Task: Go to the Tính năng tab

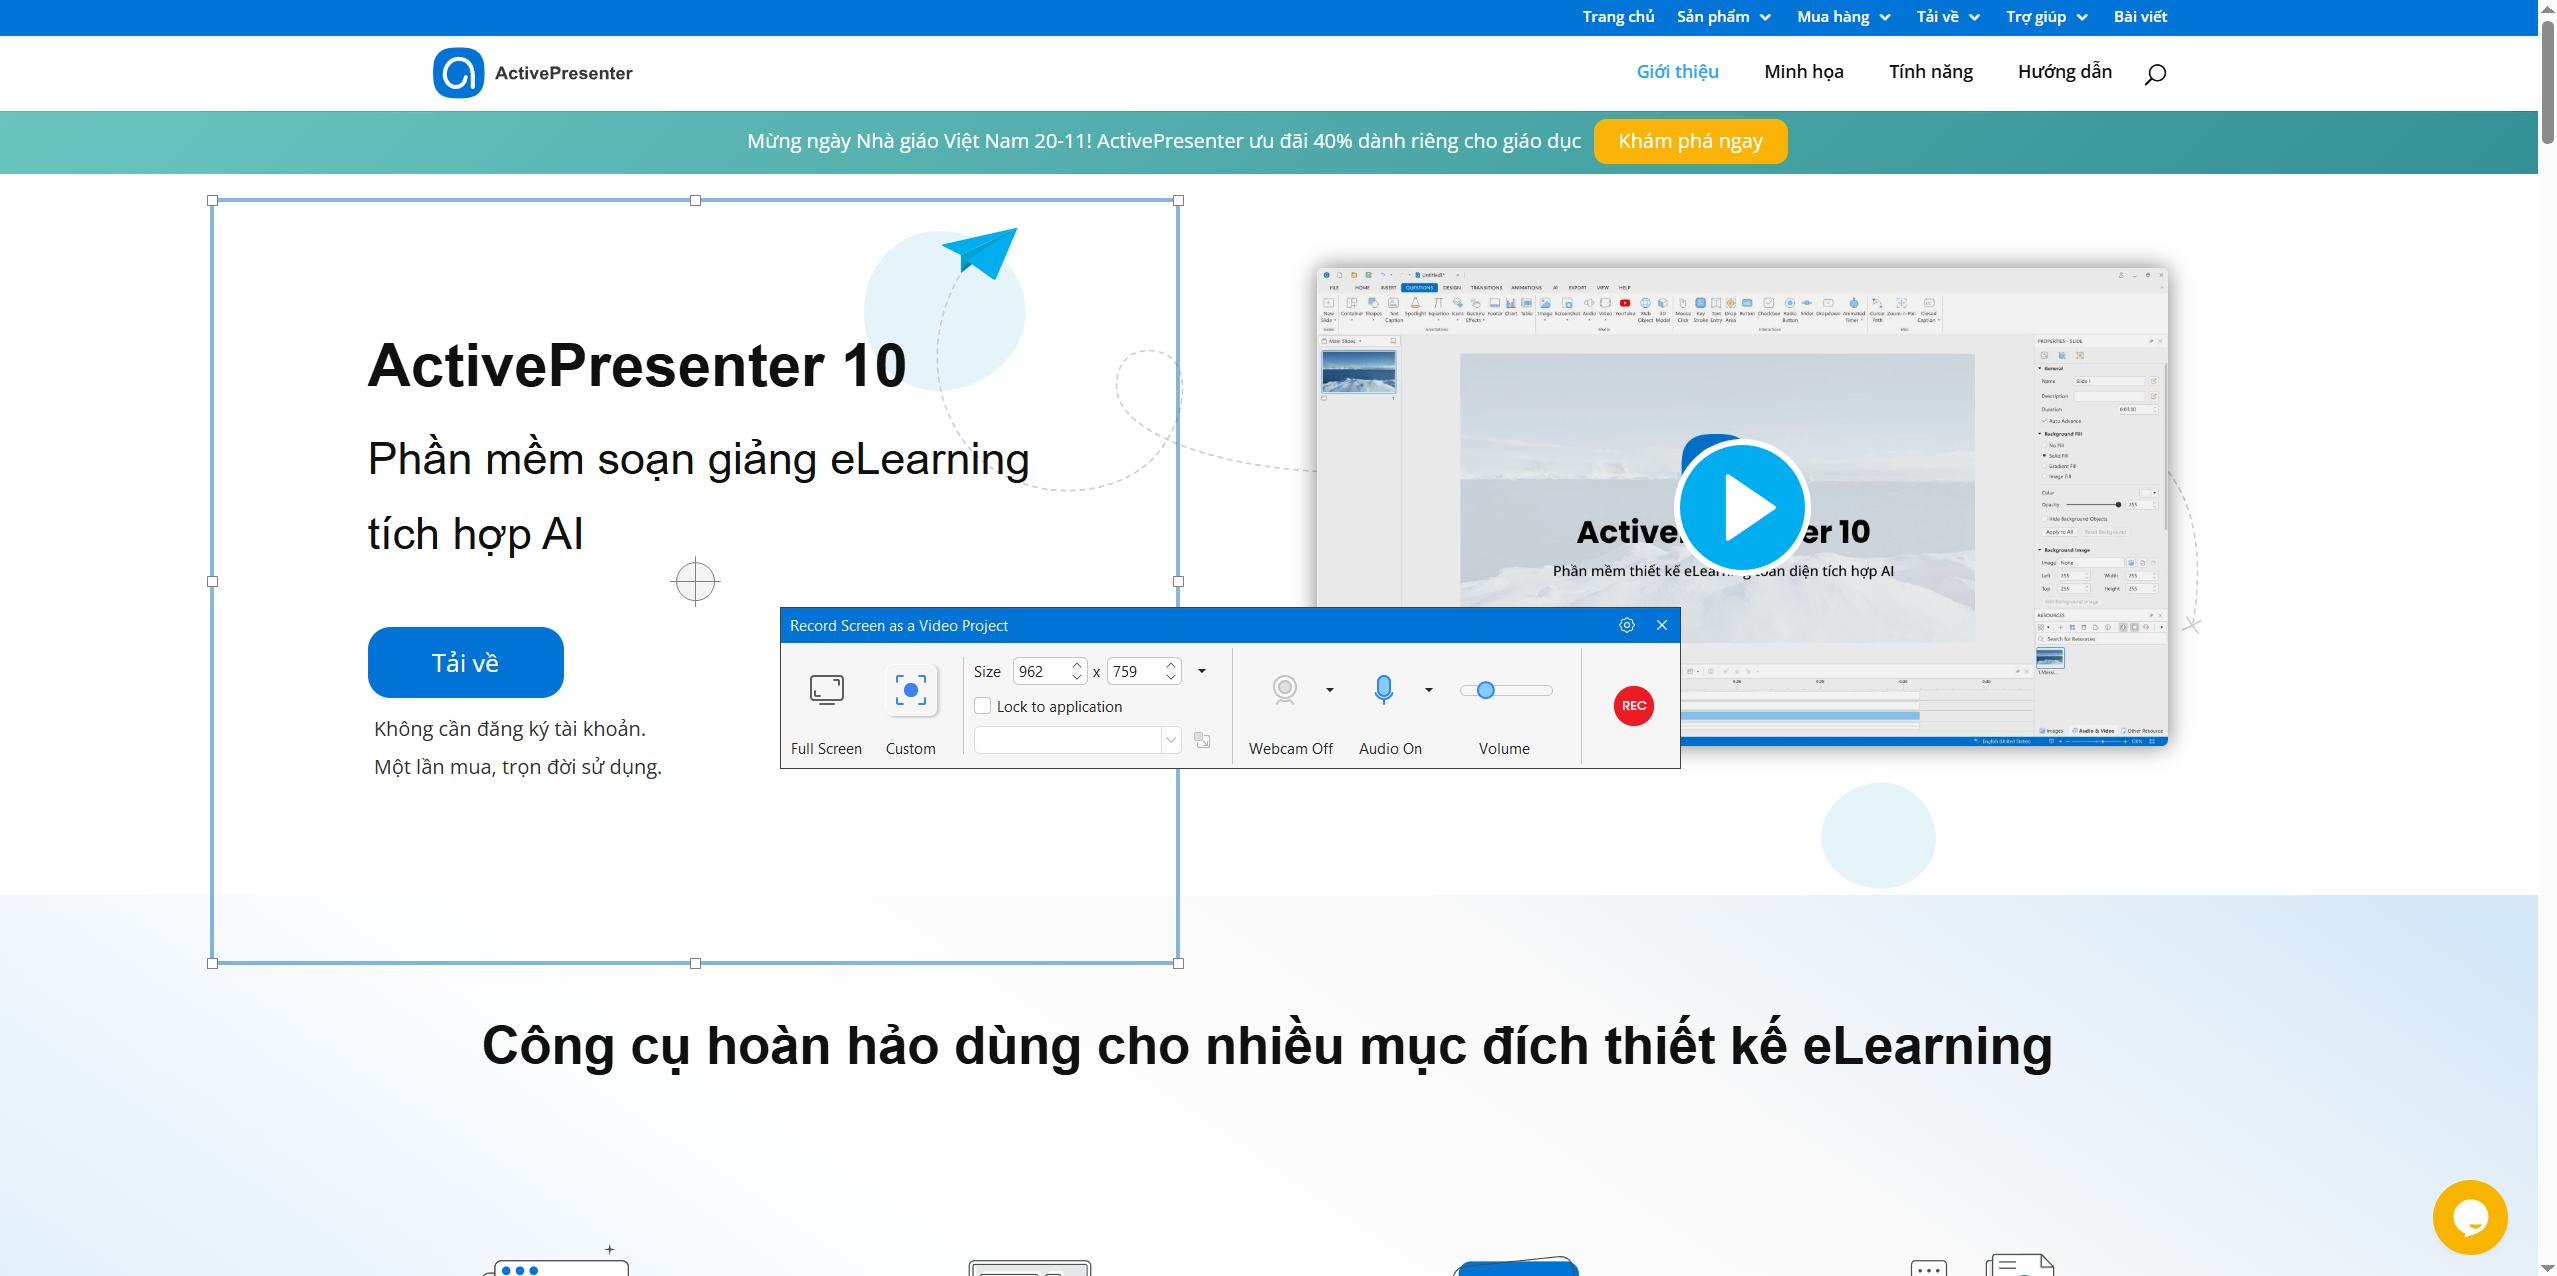Action: coord(1930,72)
